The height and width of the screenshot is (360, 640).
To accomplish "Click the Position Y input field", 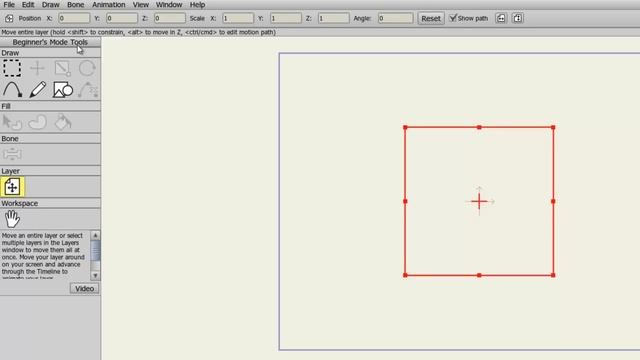I will pyautogui.click(x=122, y=18).
